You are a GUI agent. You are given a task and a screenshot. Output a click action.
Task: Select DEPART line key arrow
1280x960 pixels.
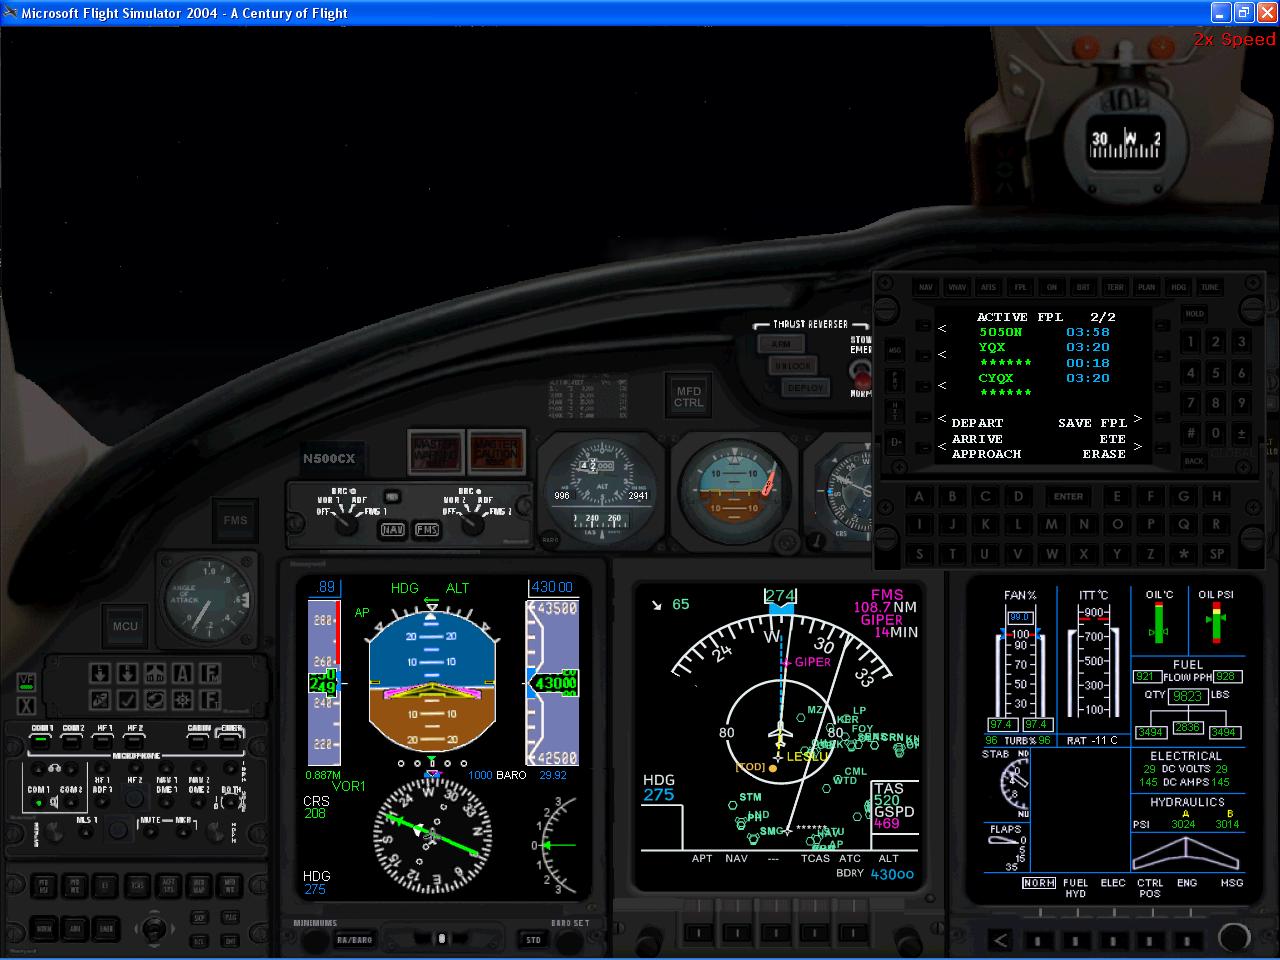click(x=942, y=420)
